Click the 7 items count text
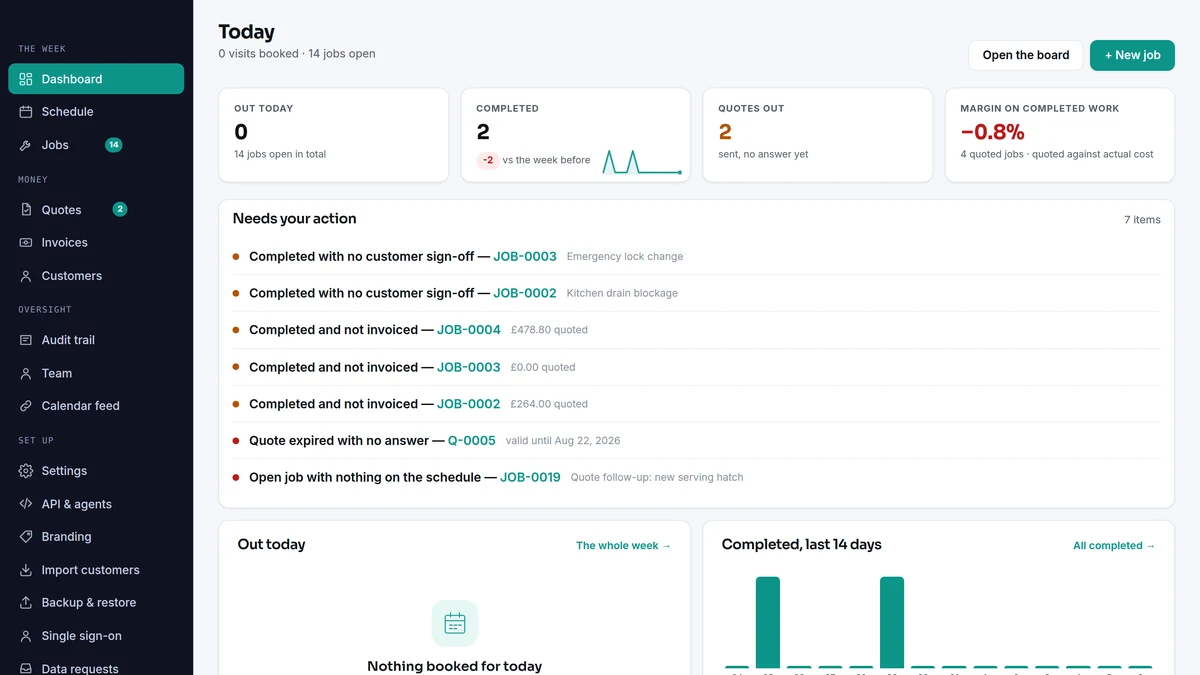Image resolution: width=1200 pixels, height=675 pixels. 1142,220
